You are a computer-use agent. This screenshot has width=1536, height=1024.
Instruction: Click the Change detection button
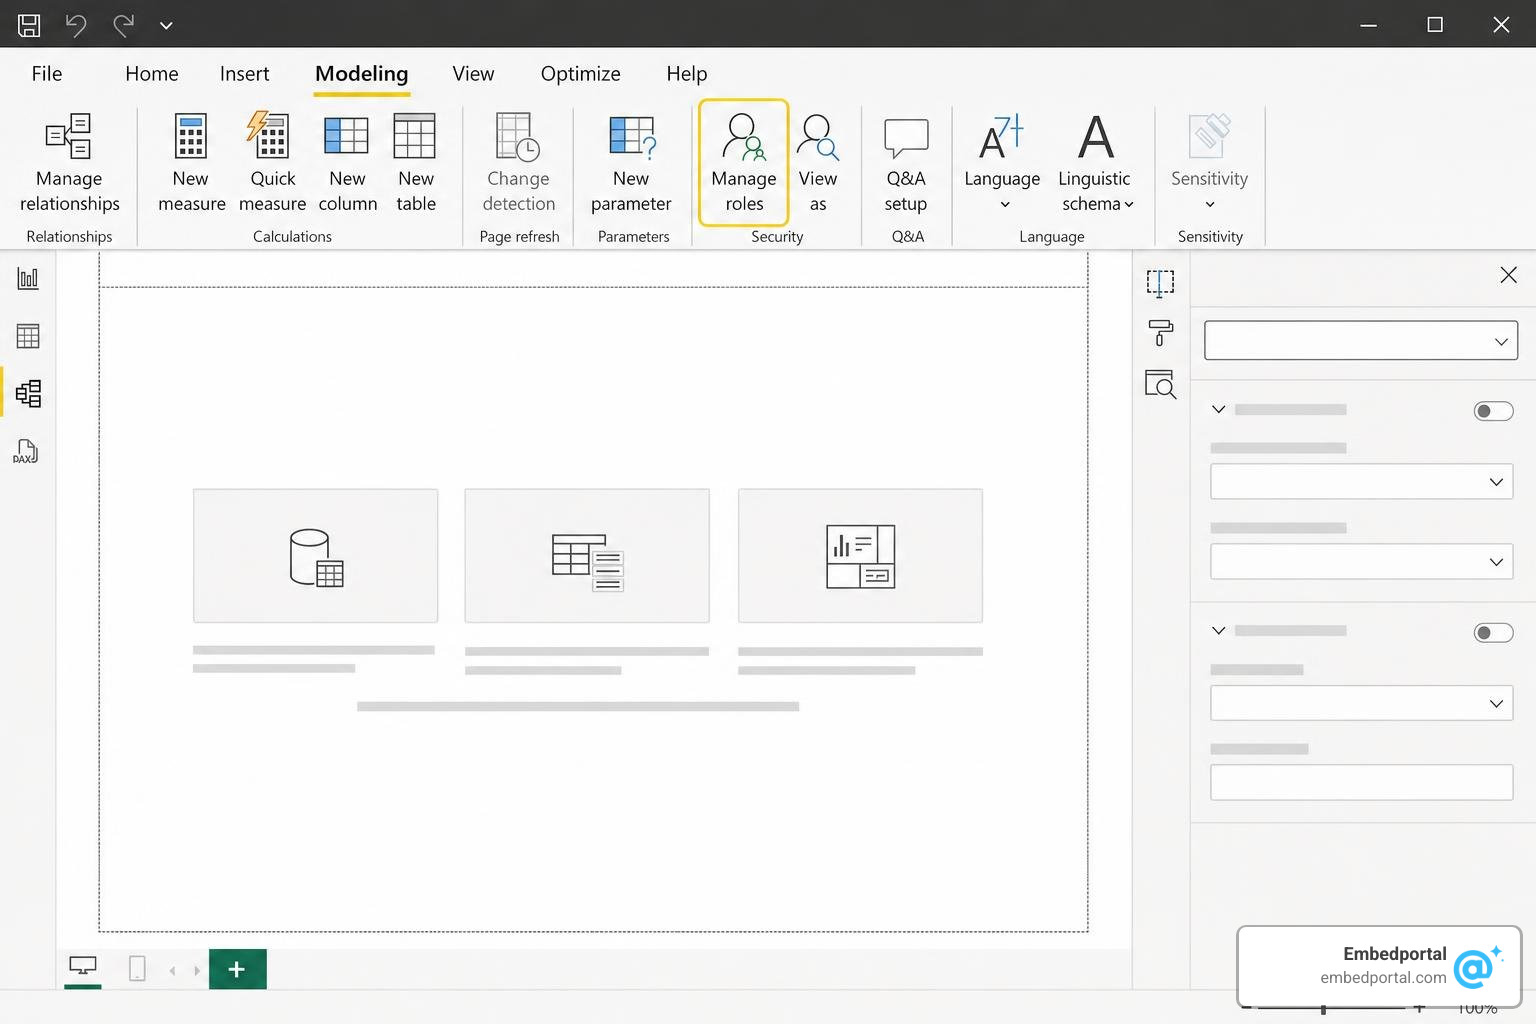coord(518,163)
